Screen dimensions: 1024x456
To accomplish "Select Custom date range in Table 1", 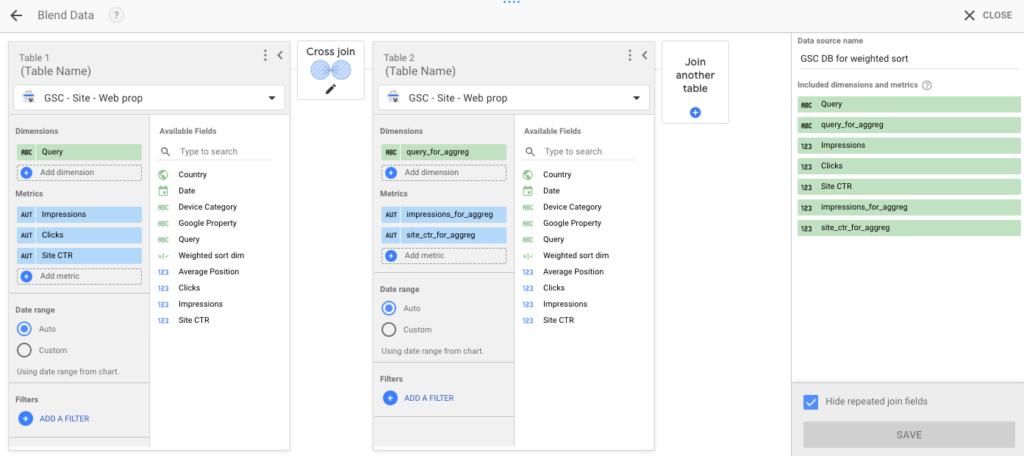I will [x=24, y=350].
